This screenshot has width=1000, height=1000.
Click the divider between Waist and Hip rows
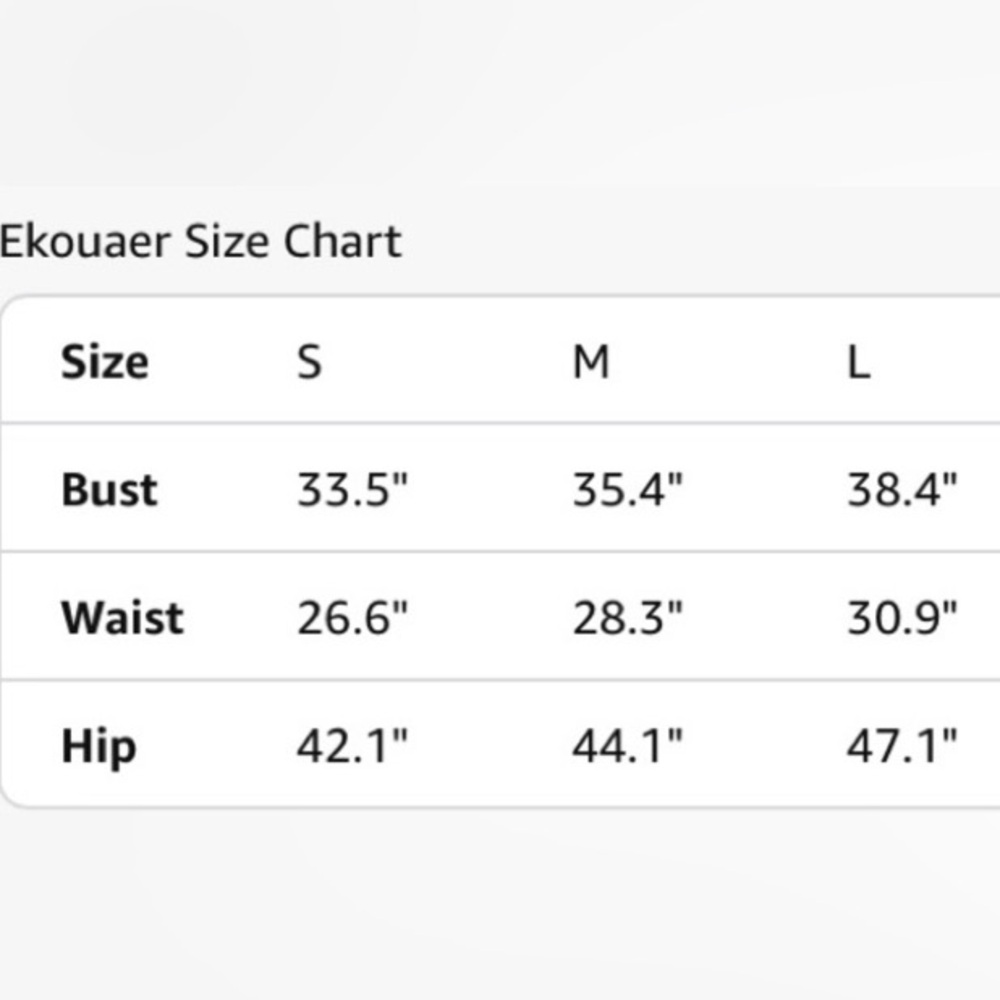500,680
